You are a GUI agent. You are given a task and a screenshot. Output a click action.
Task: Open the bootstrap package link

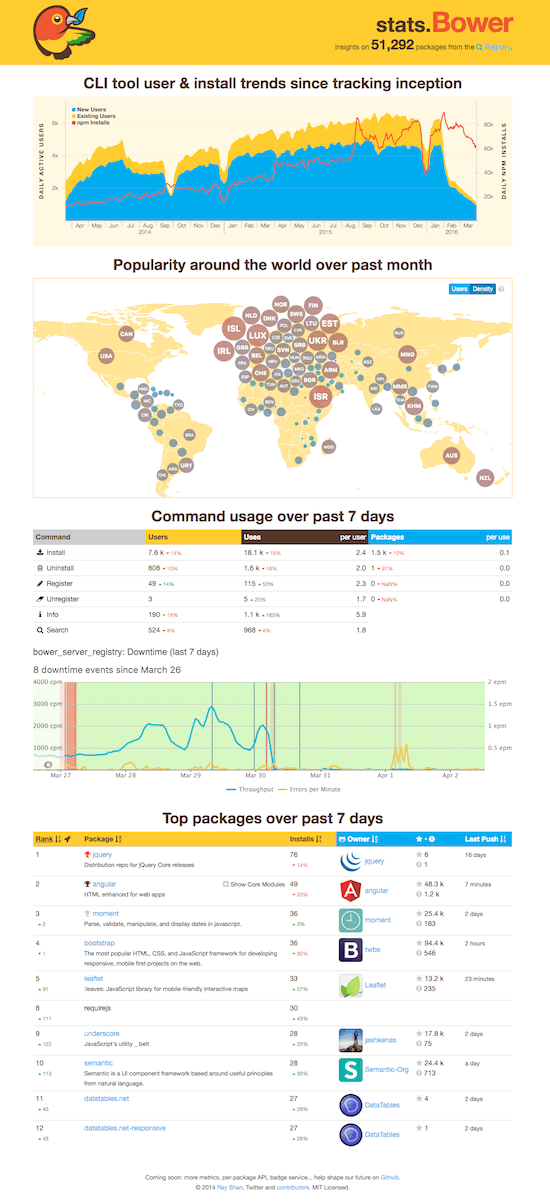(x=102, y=942)
